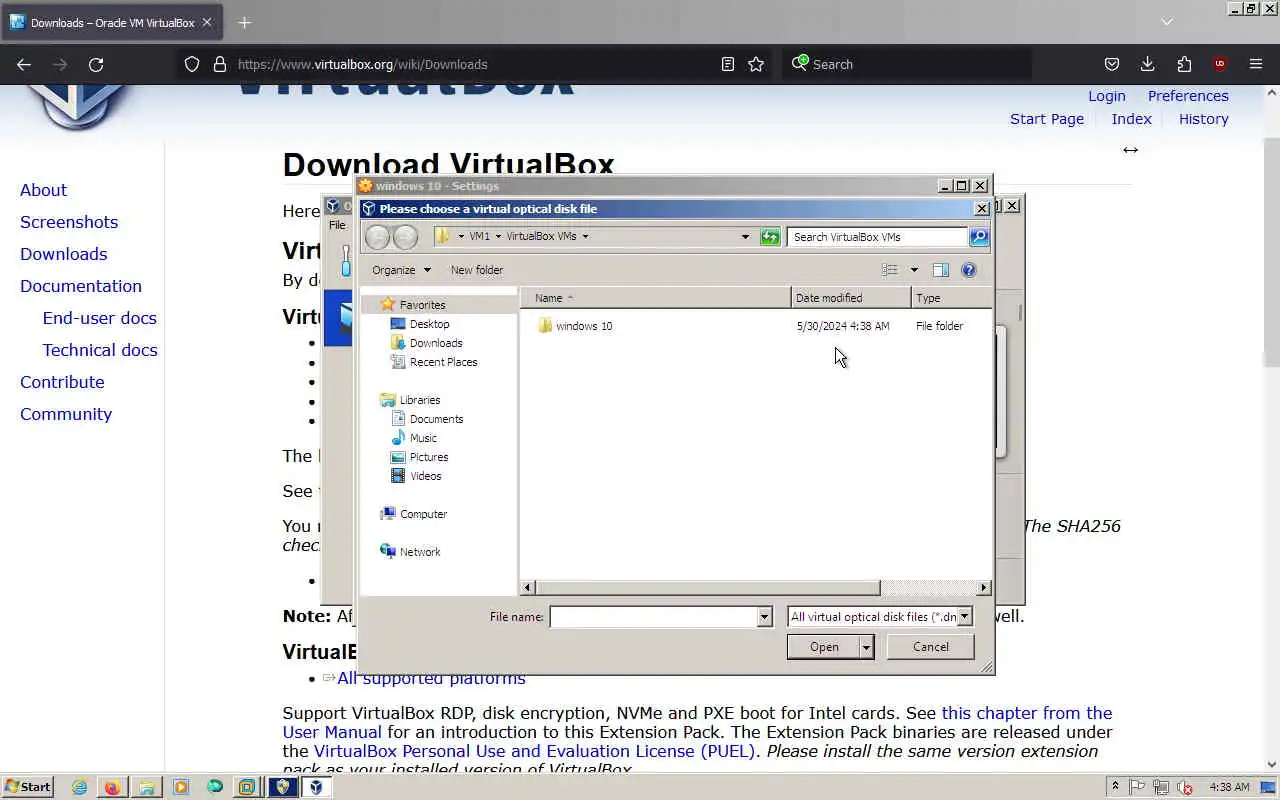The width and height of the screenshot is (1280, 800).
Task: Open a new browser tab
Action: pyautogui.click(x=244, y=22)
